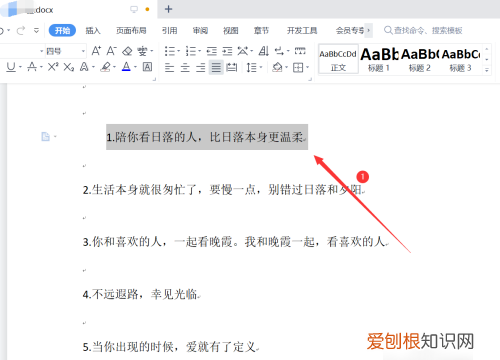Toggle underline formatting
The image size is (500, 360).
[11, 67]
